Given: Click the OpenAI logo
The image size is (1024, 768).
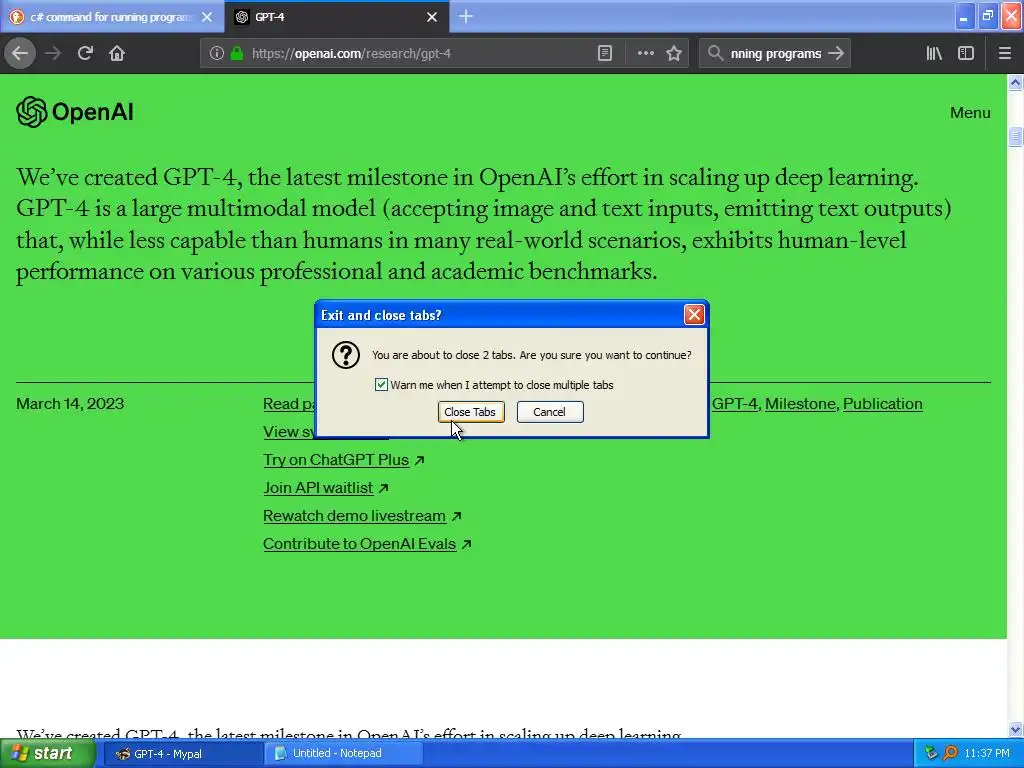Looking at the screenshot, I should coord(75,112).
